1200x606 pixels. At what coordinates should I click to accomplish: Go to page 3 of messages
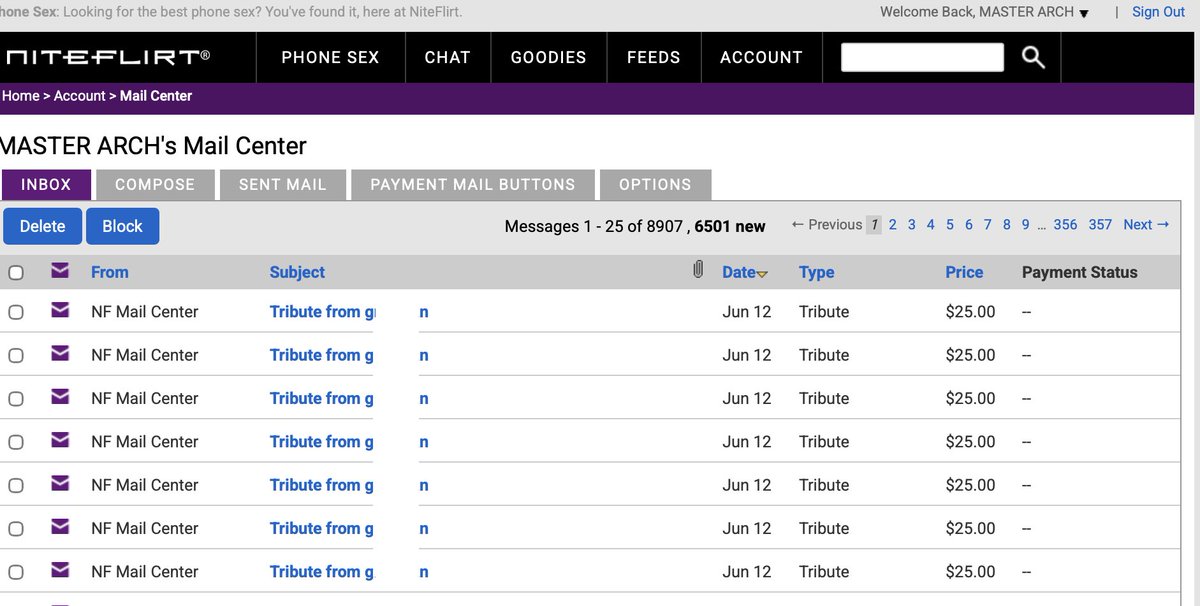(x=912, y=225)
